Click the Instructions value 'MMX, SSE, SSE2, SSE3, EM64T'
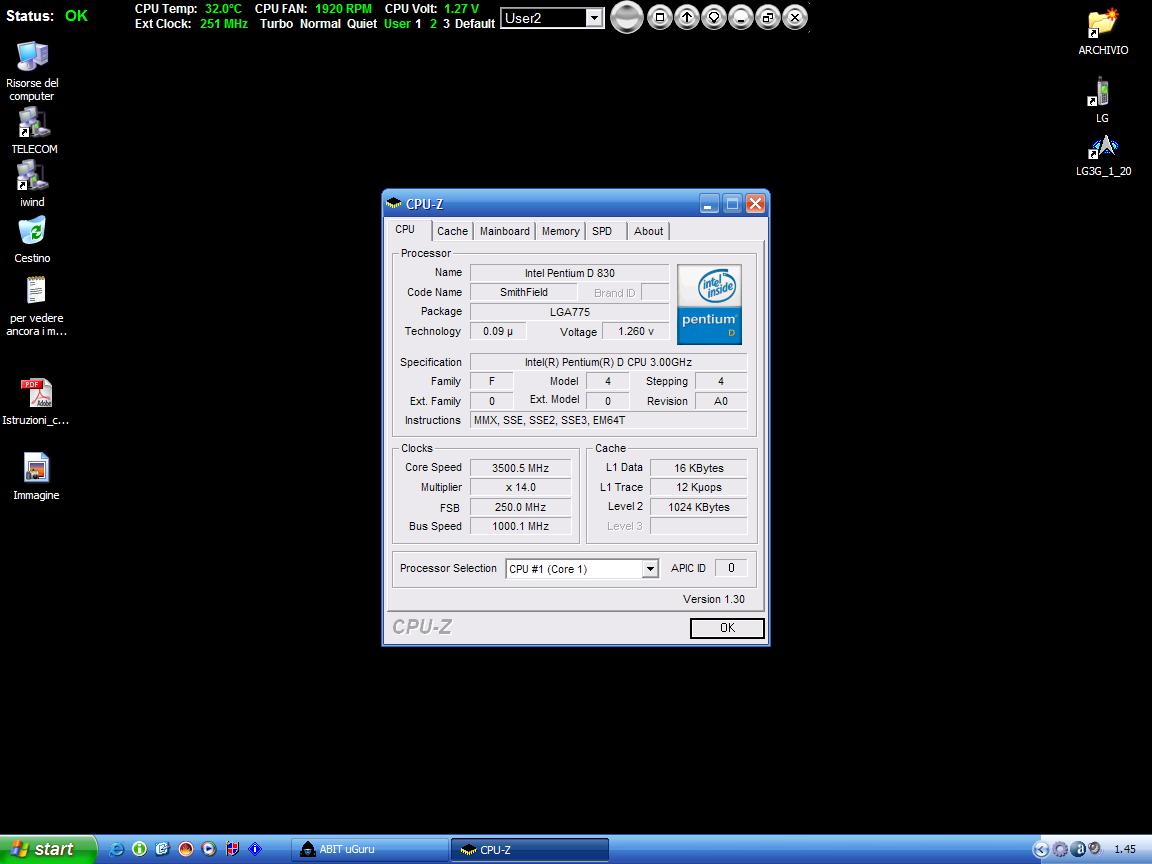 (608, 420)
